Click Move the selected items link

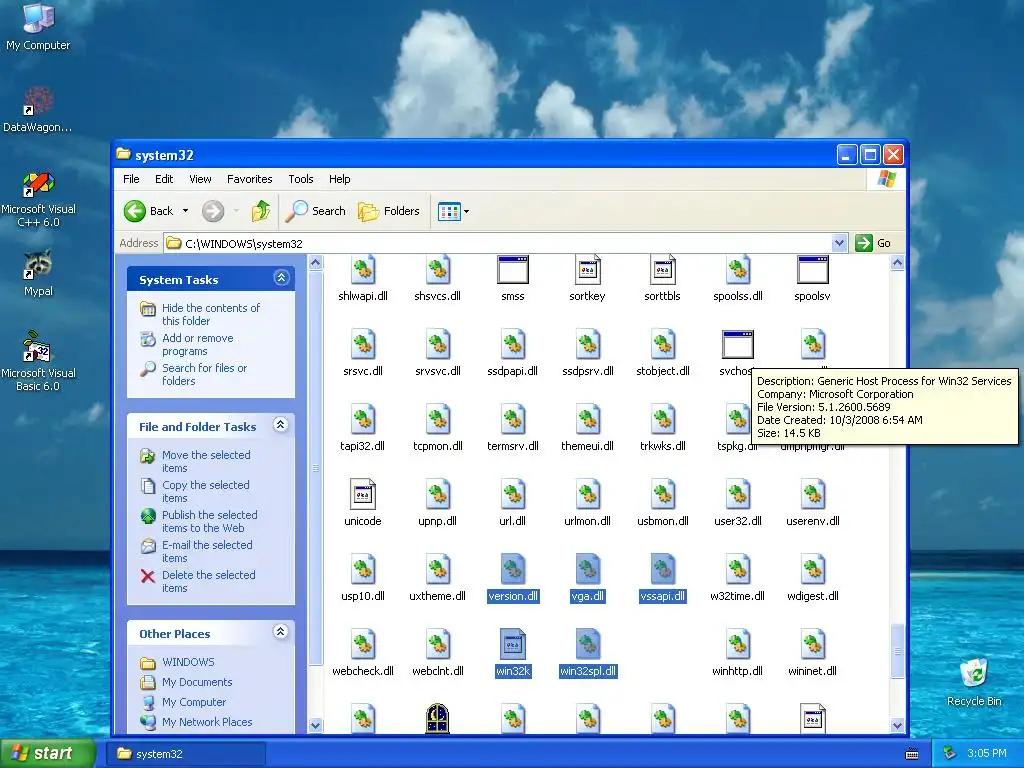click(x=206, y=461)
